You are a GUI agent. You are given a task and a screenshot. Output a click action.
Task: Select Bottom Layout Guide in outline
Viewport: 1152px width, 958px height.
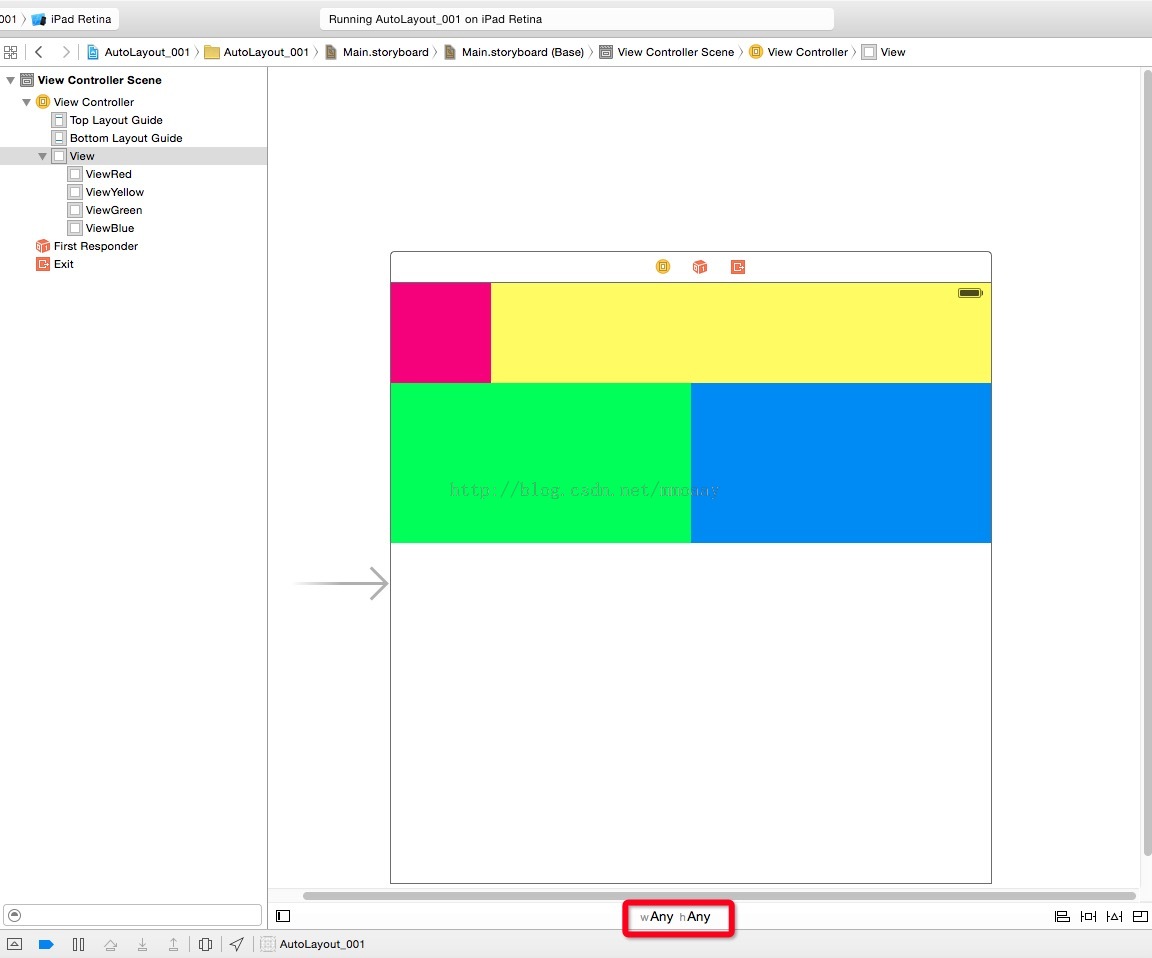(x=133, y=138)
